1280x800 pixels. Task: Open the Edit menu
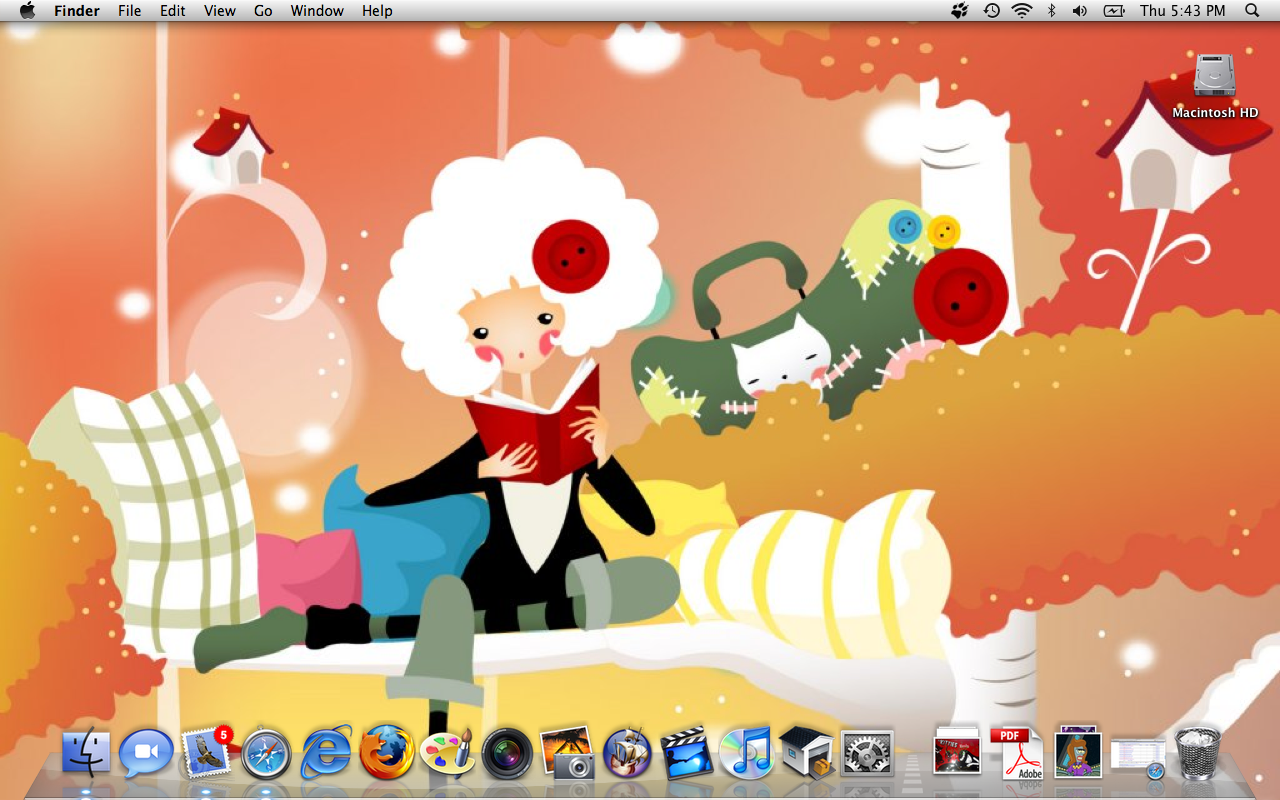click(x=173, y=11)
